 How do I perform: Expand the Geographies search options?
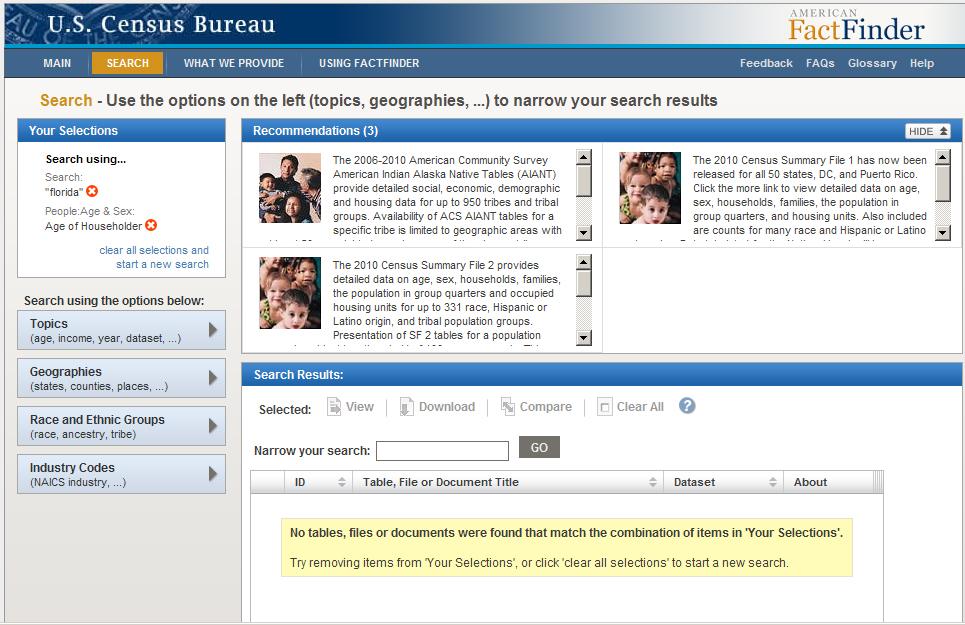(x=121, y=378)
